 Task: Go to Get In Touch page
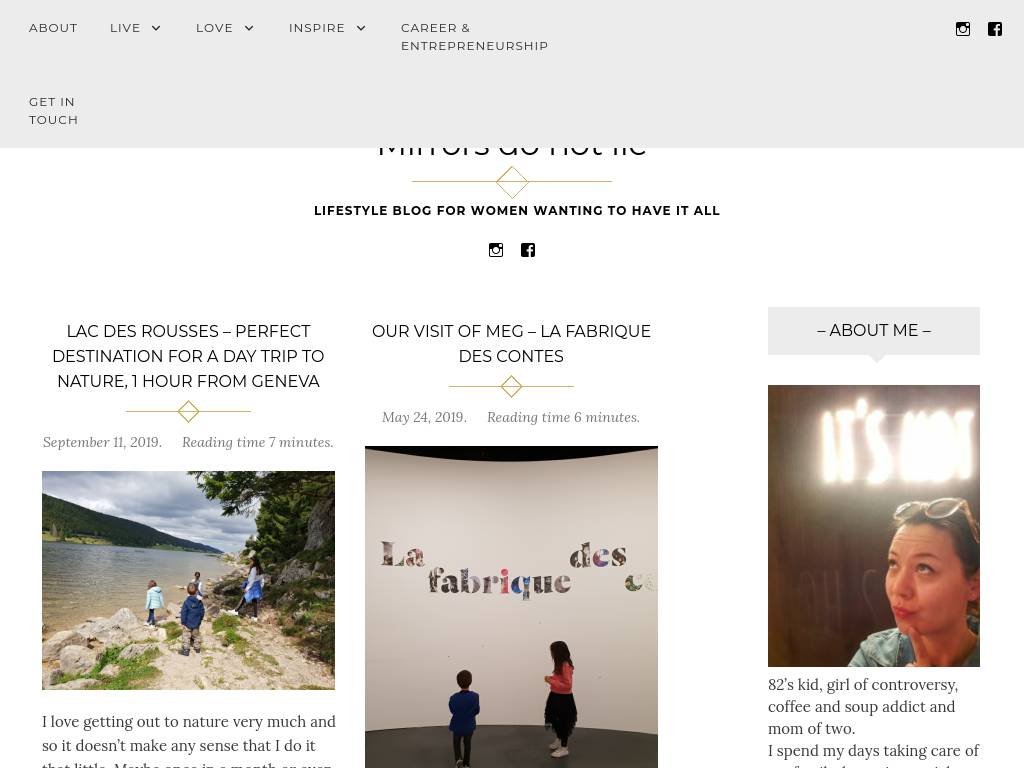click(54, 110)
